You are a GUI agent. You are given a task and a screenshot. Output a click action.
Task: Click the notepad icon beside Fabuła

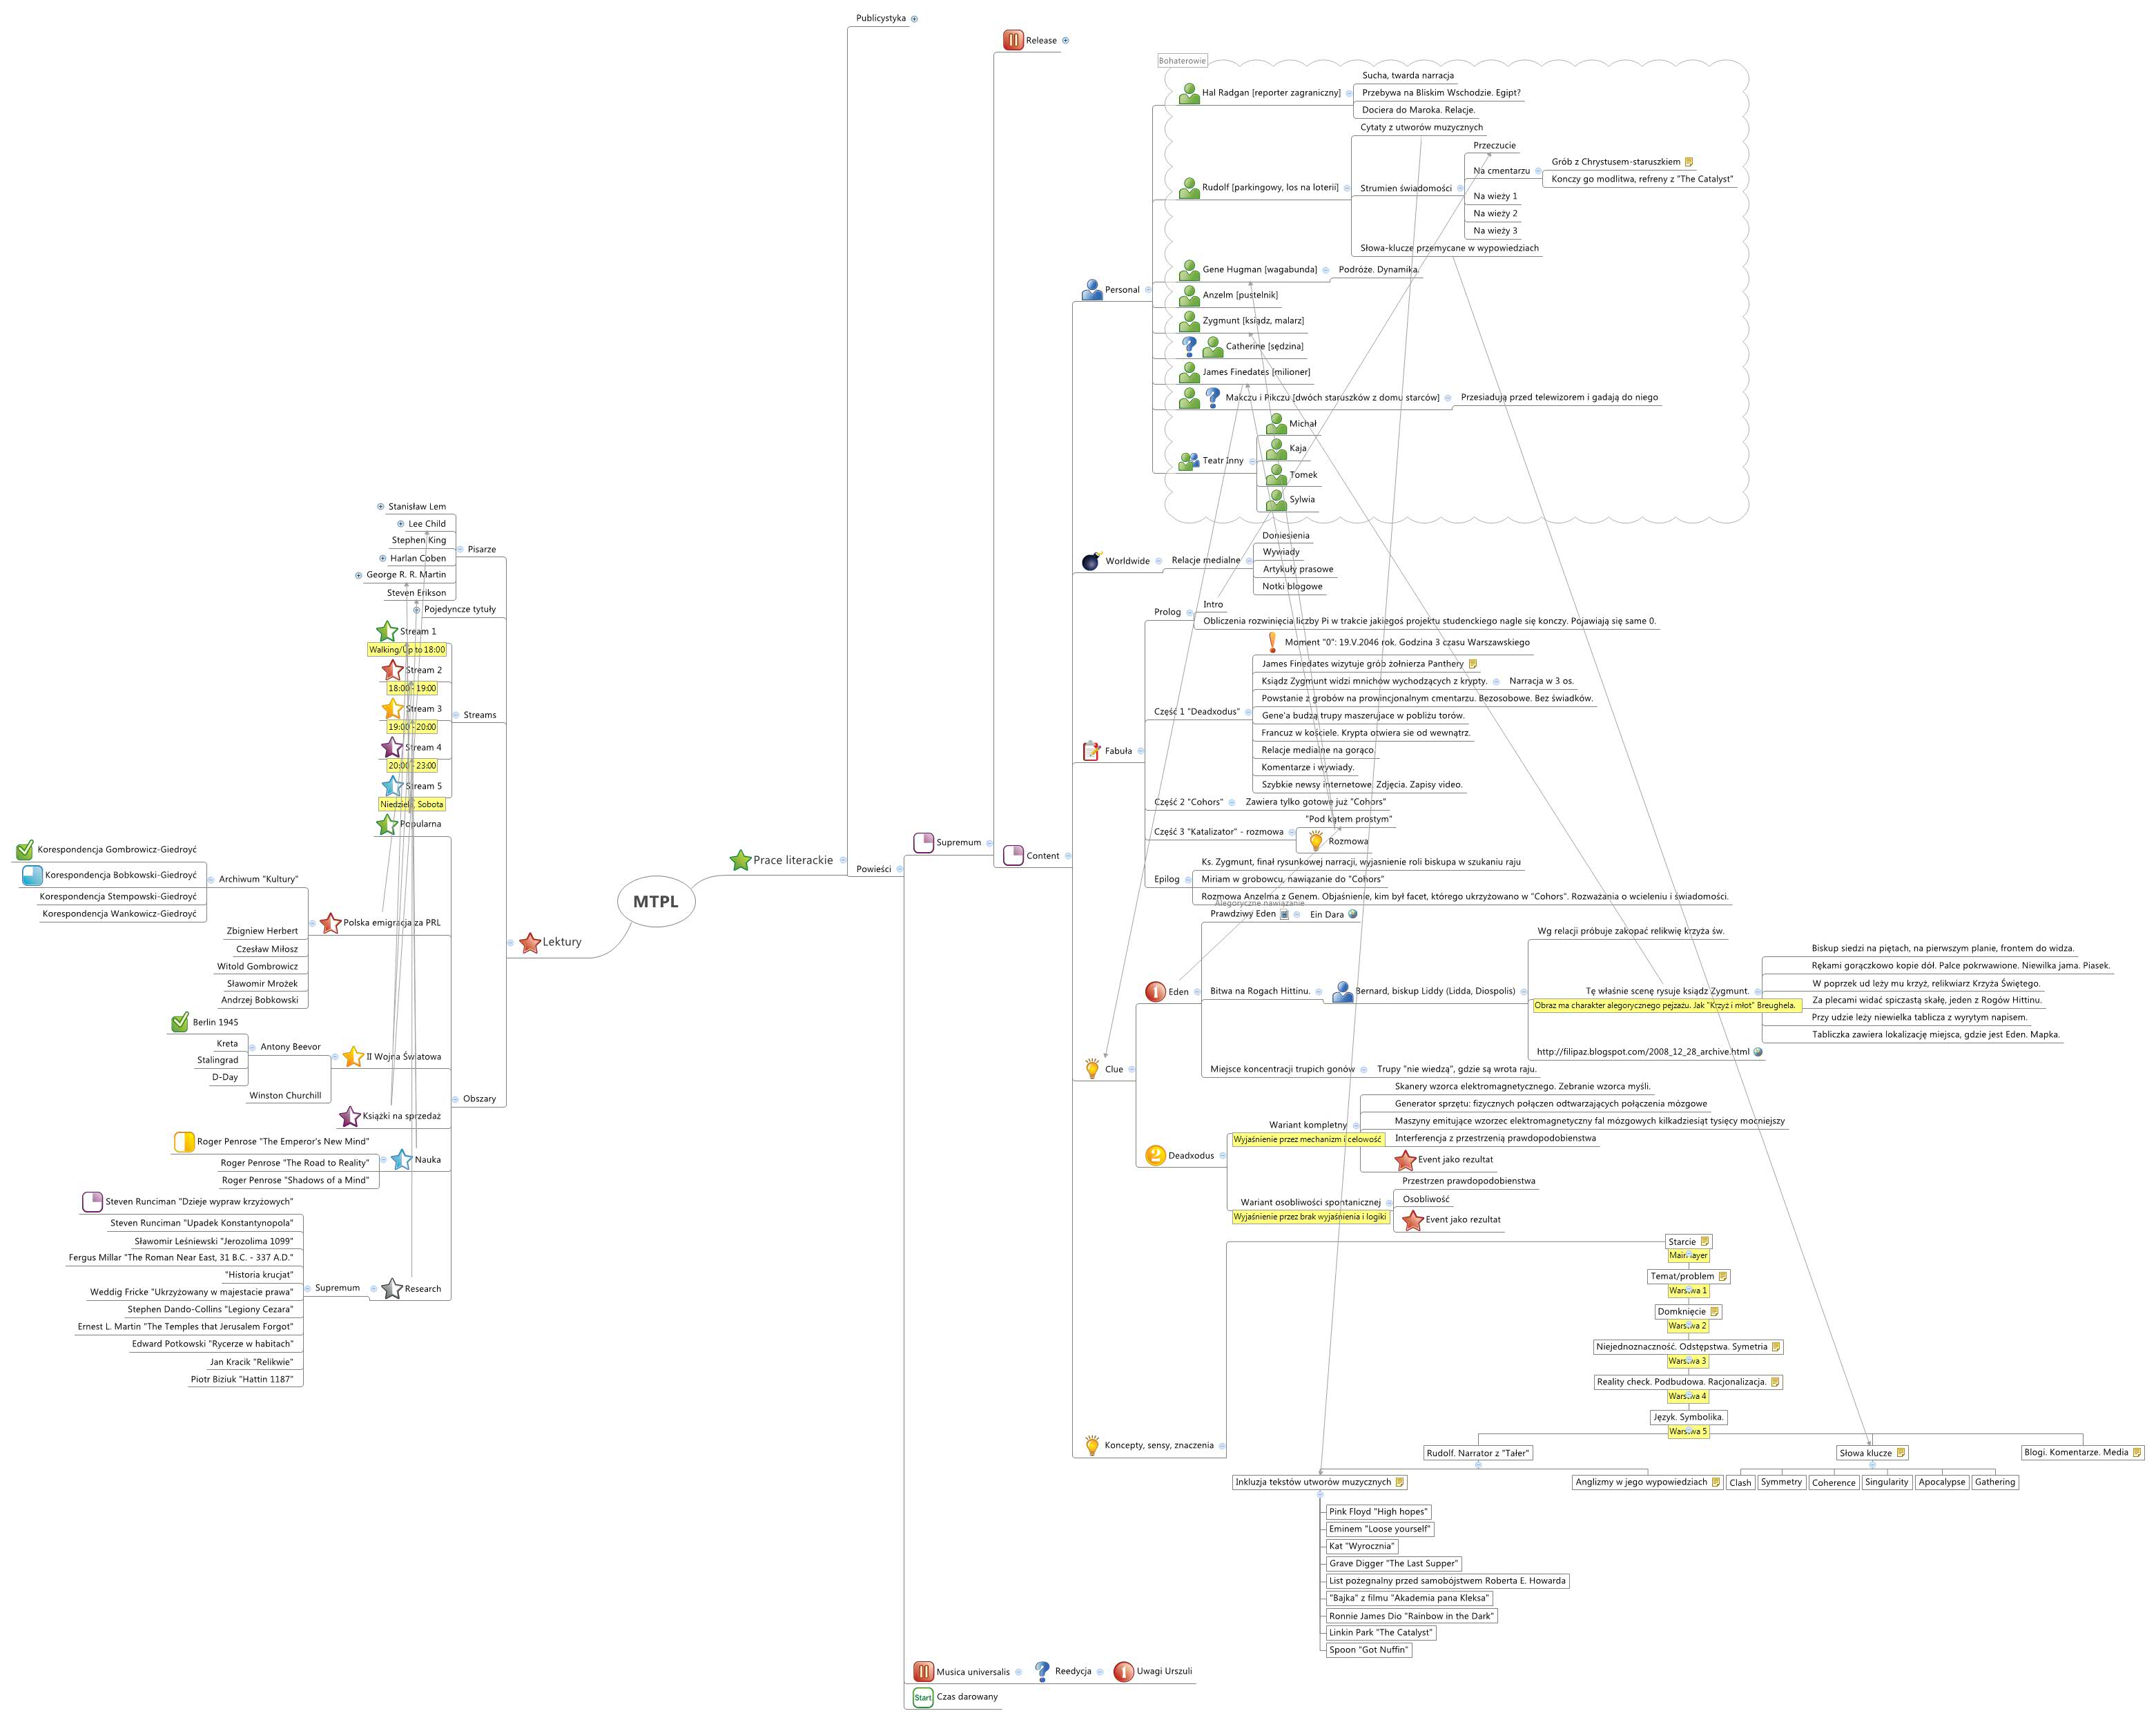[1091, 750]
